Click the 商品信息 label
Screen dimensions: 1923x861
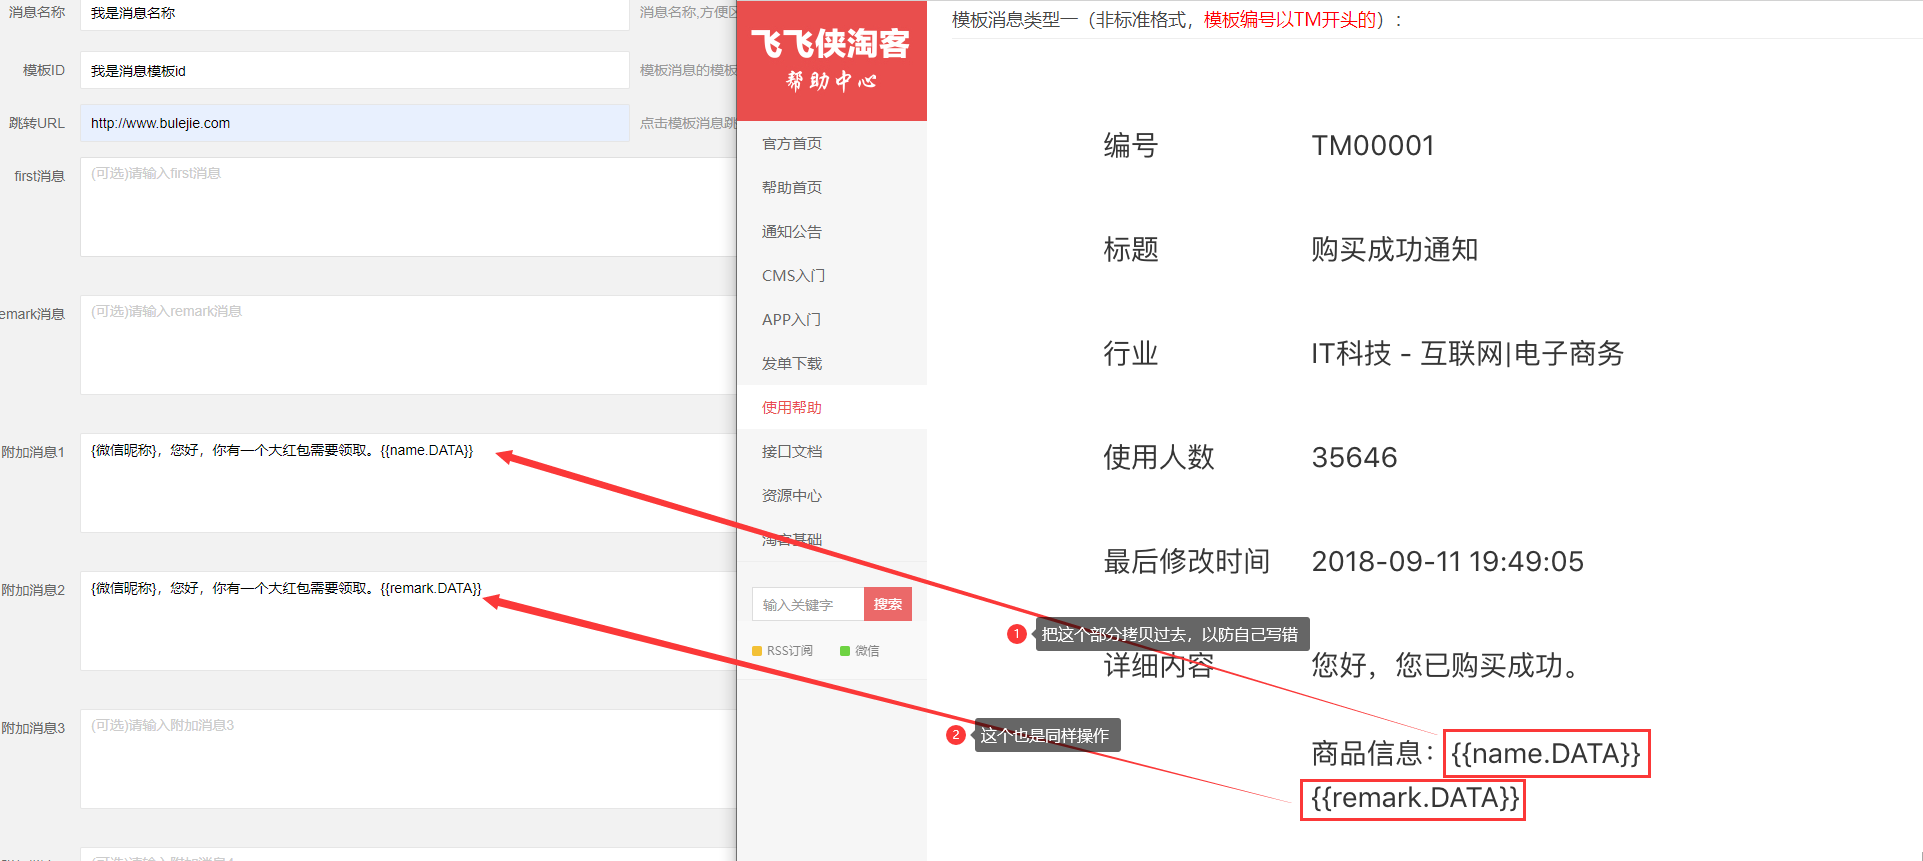coord(1375,754)
